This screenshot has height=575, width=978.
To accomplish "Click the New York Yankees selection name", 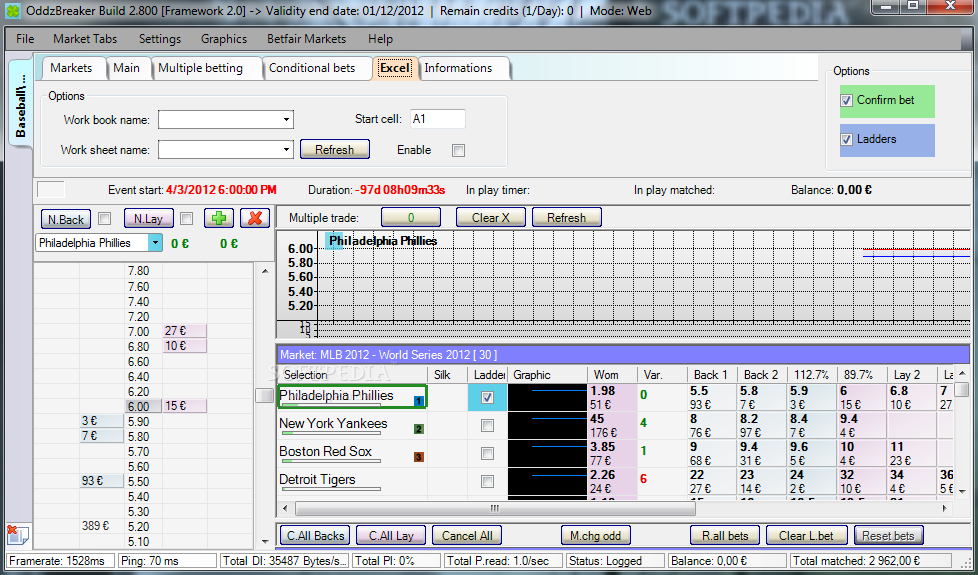I will tap(333, 423).
